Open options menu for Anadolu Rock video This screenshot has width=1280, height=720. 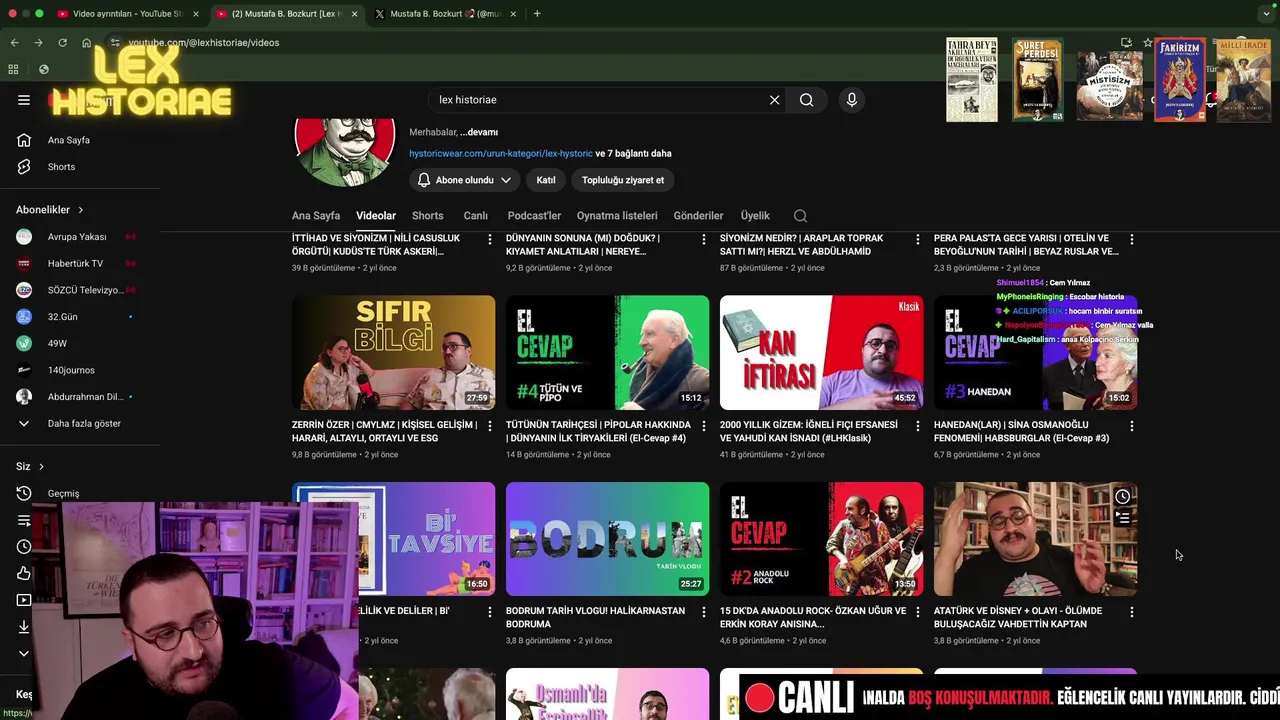917,612
